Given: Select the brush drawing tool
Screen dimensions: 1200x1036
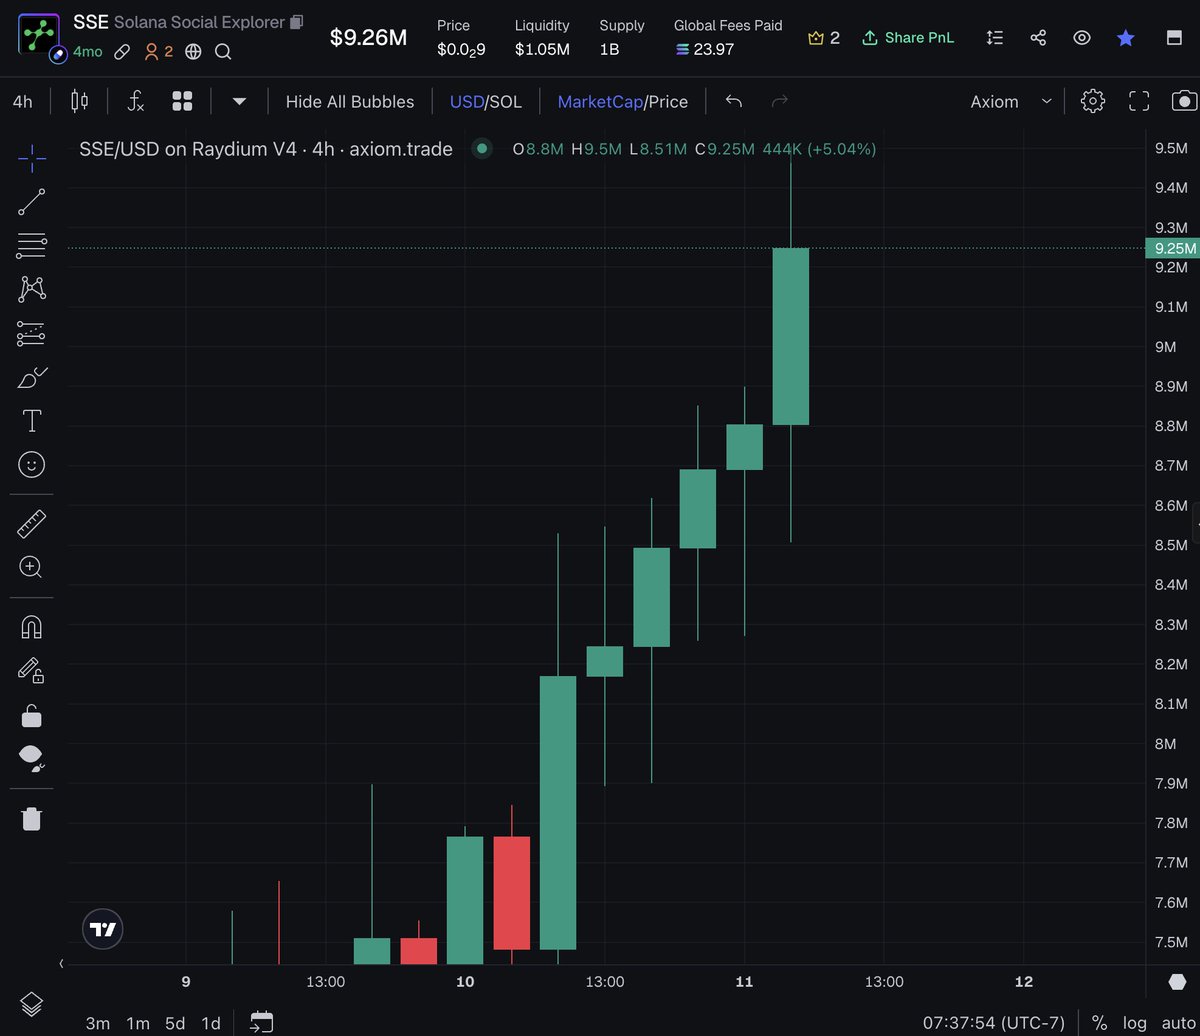Looking at the screenshot, I should tap(32, 378).
